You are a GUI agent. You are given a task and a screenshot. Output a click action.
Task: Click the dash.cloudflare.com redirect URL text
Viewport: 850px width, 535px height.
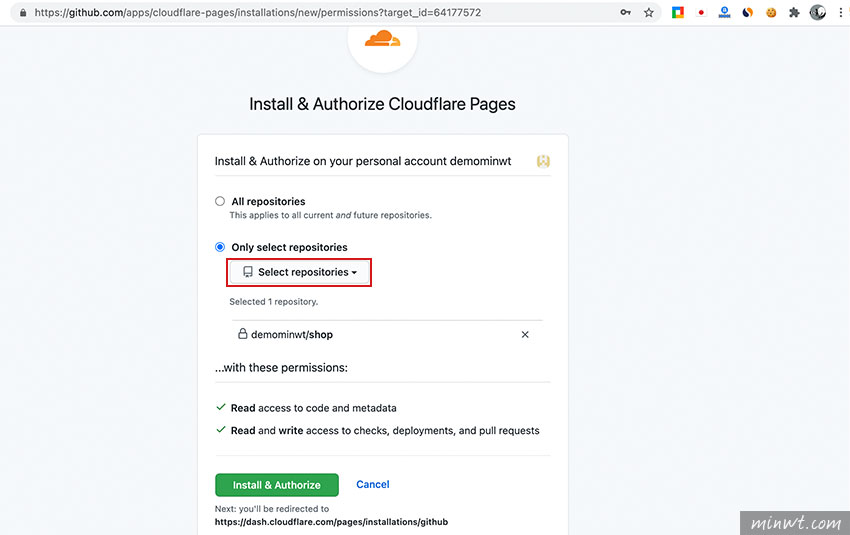(331, 522)
